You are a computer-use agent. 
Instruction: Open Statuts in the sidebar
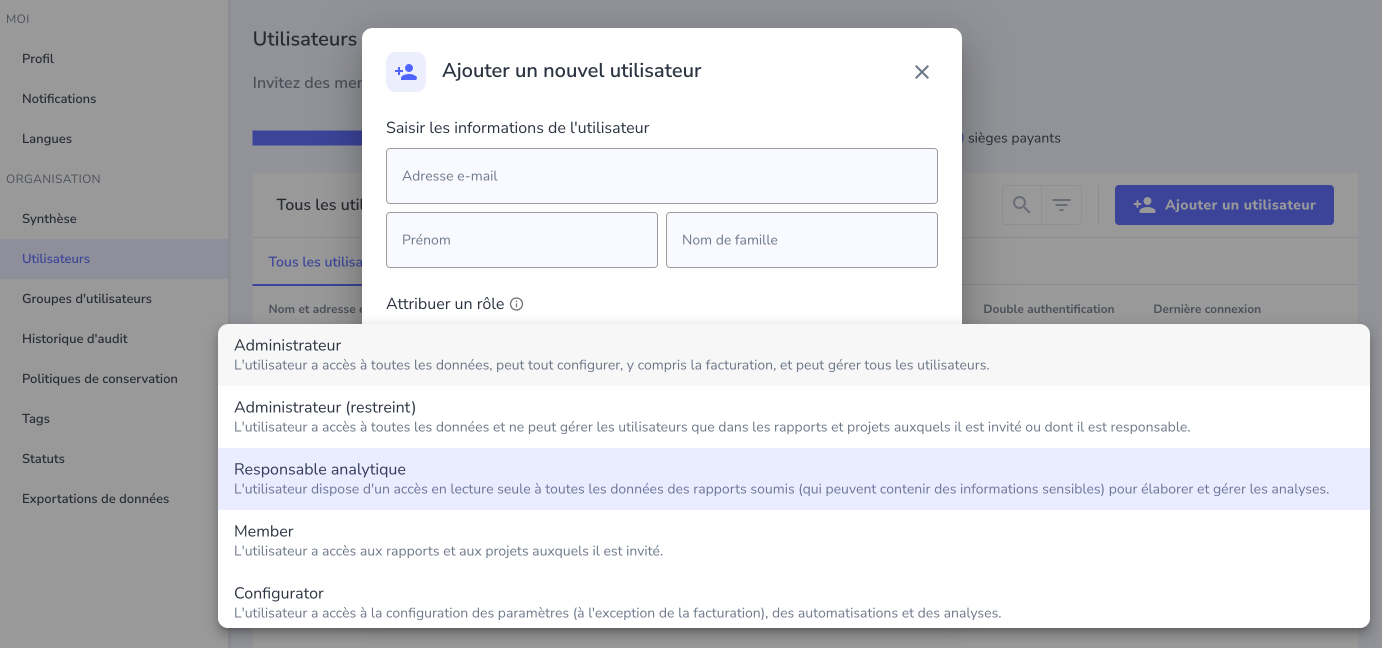coord(114,459)
